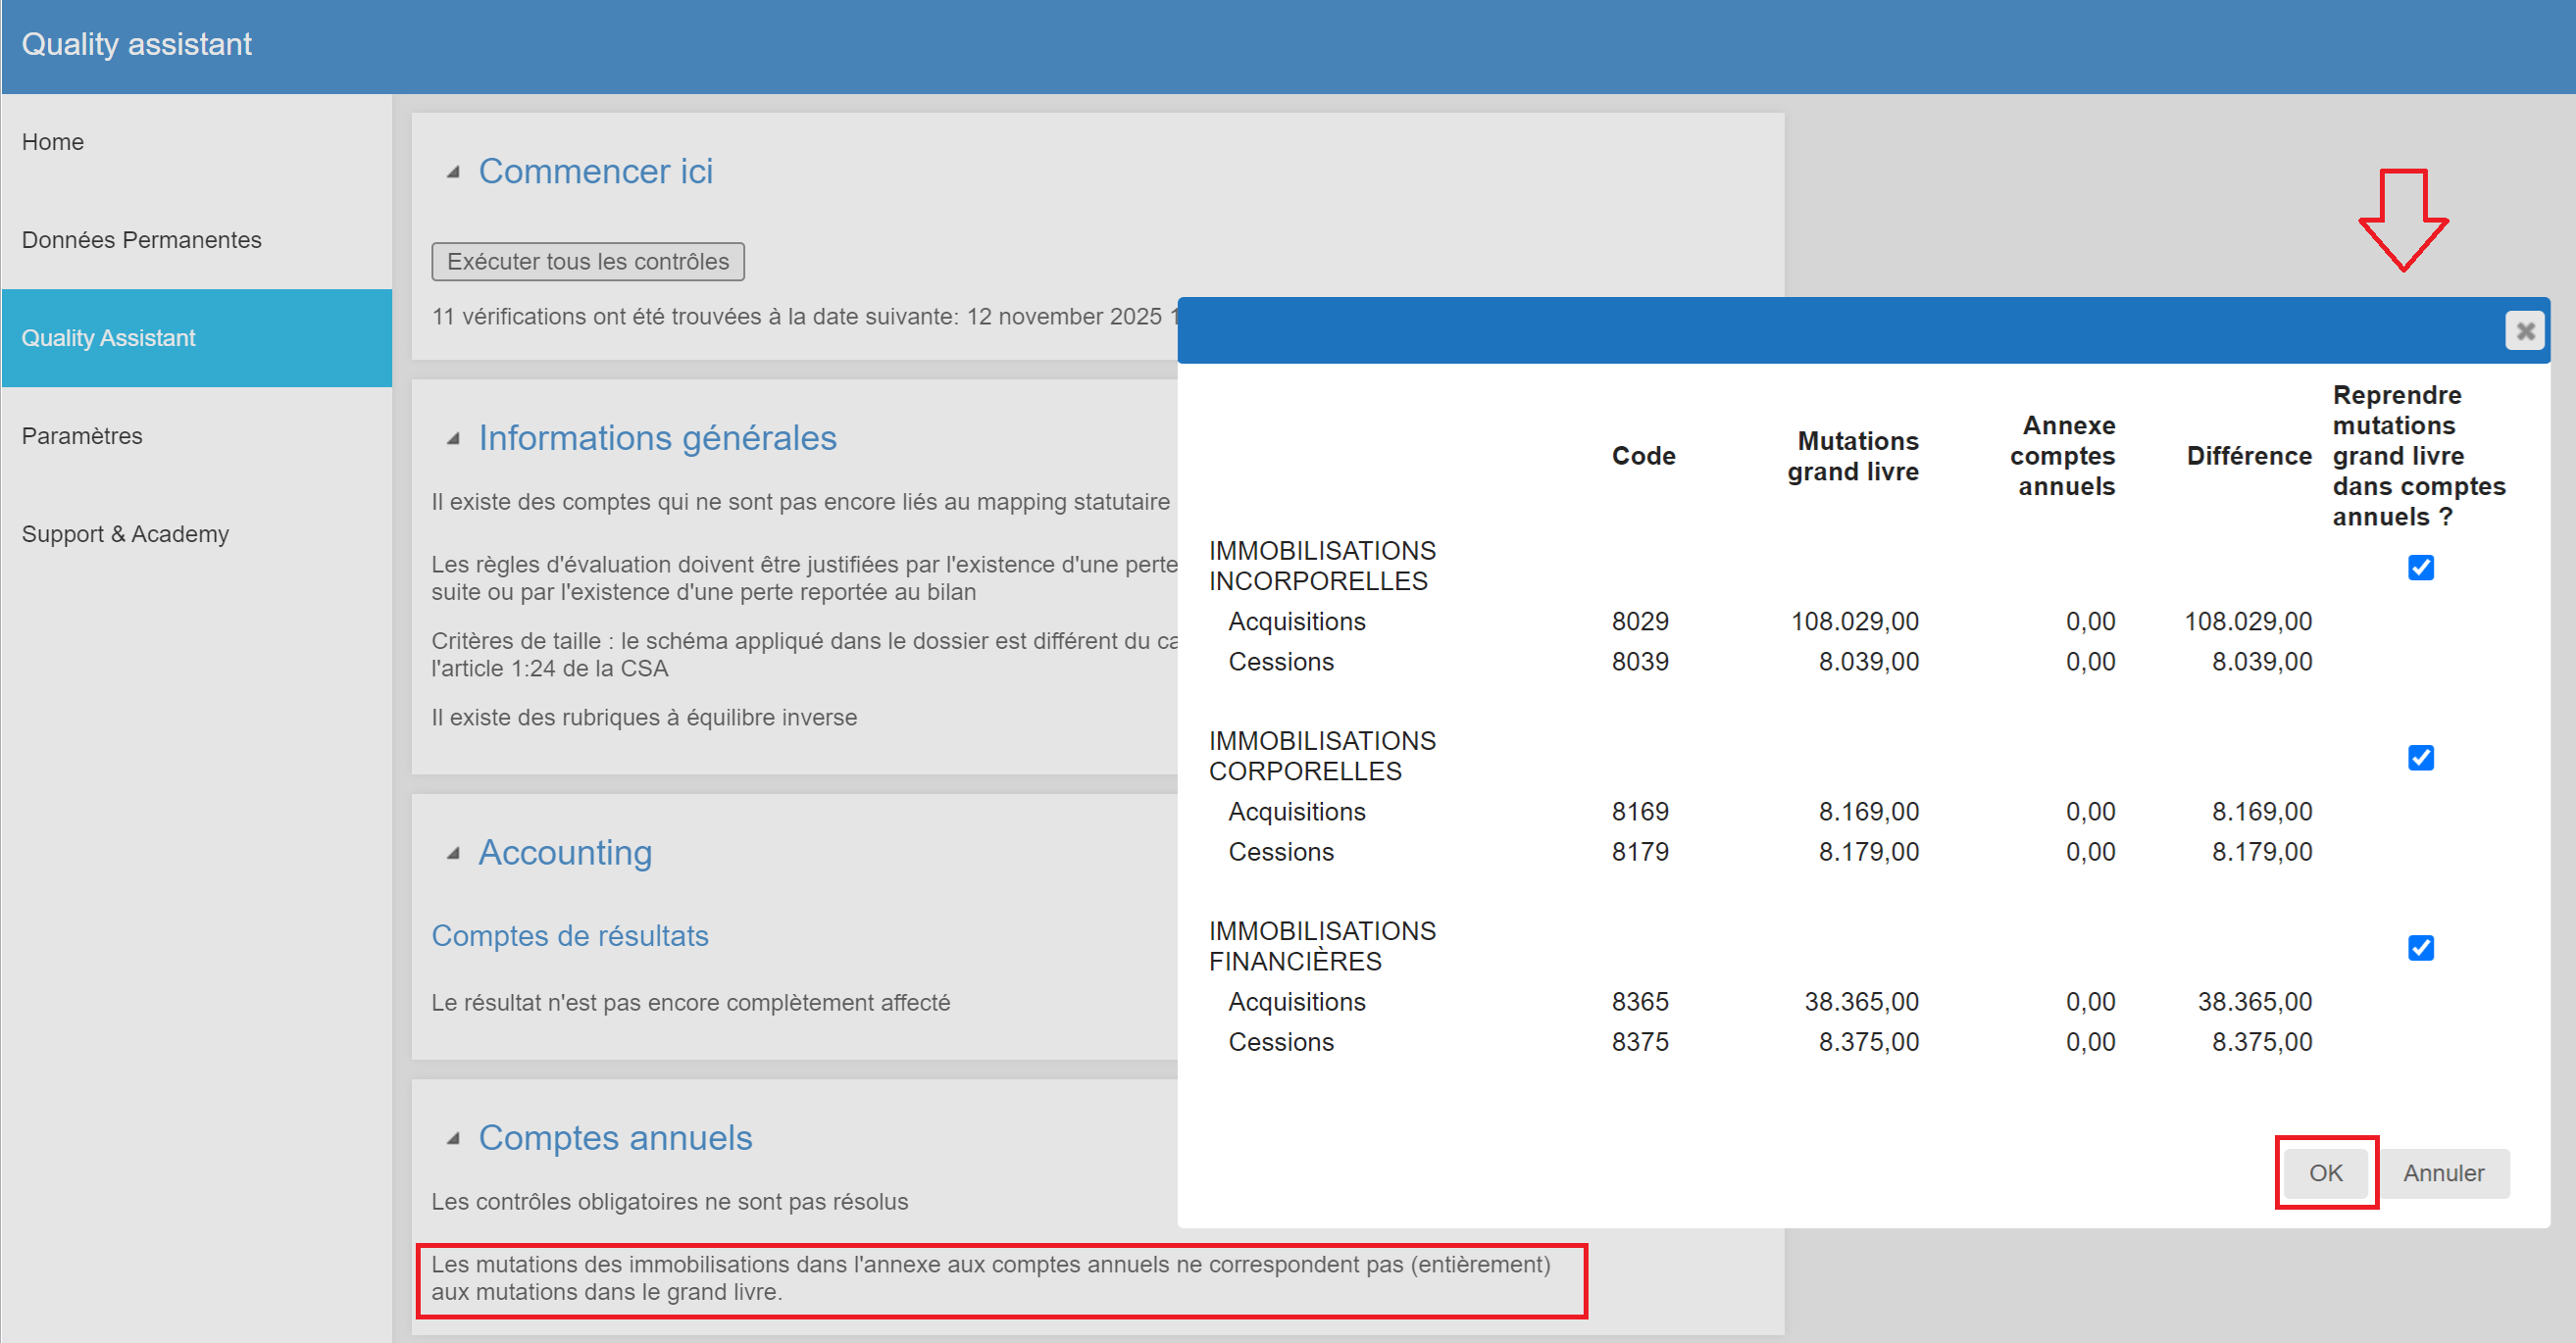Open Données Permanentes menu item
The height and width of the screenshot is (1343, 2576).
(x=141, y=240)
